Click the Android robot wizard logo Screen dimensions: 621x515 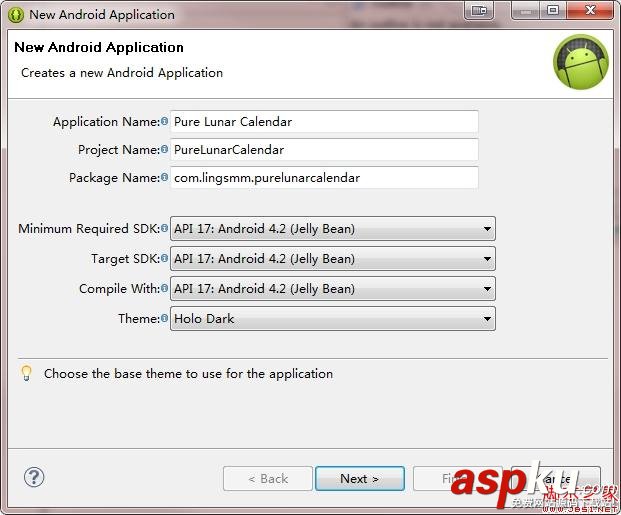581,62
